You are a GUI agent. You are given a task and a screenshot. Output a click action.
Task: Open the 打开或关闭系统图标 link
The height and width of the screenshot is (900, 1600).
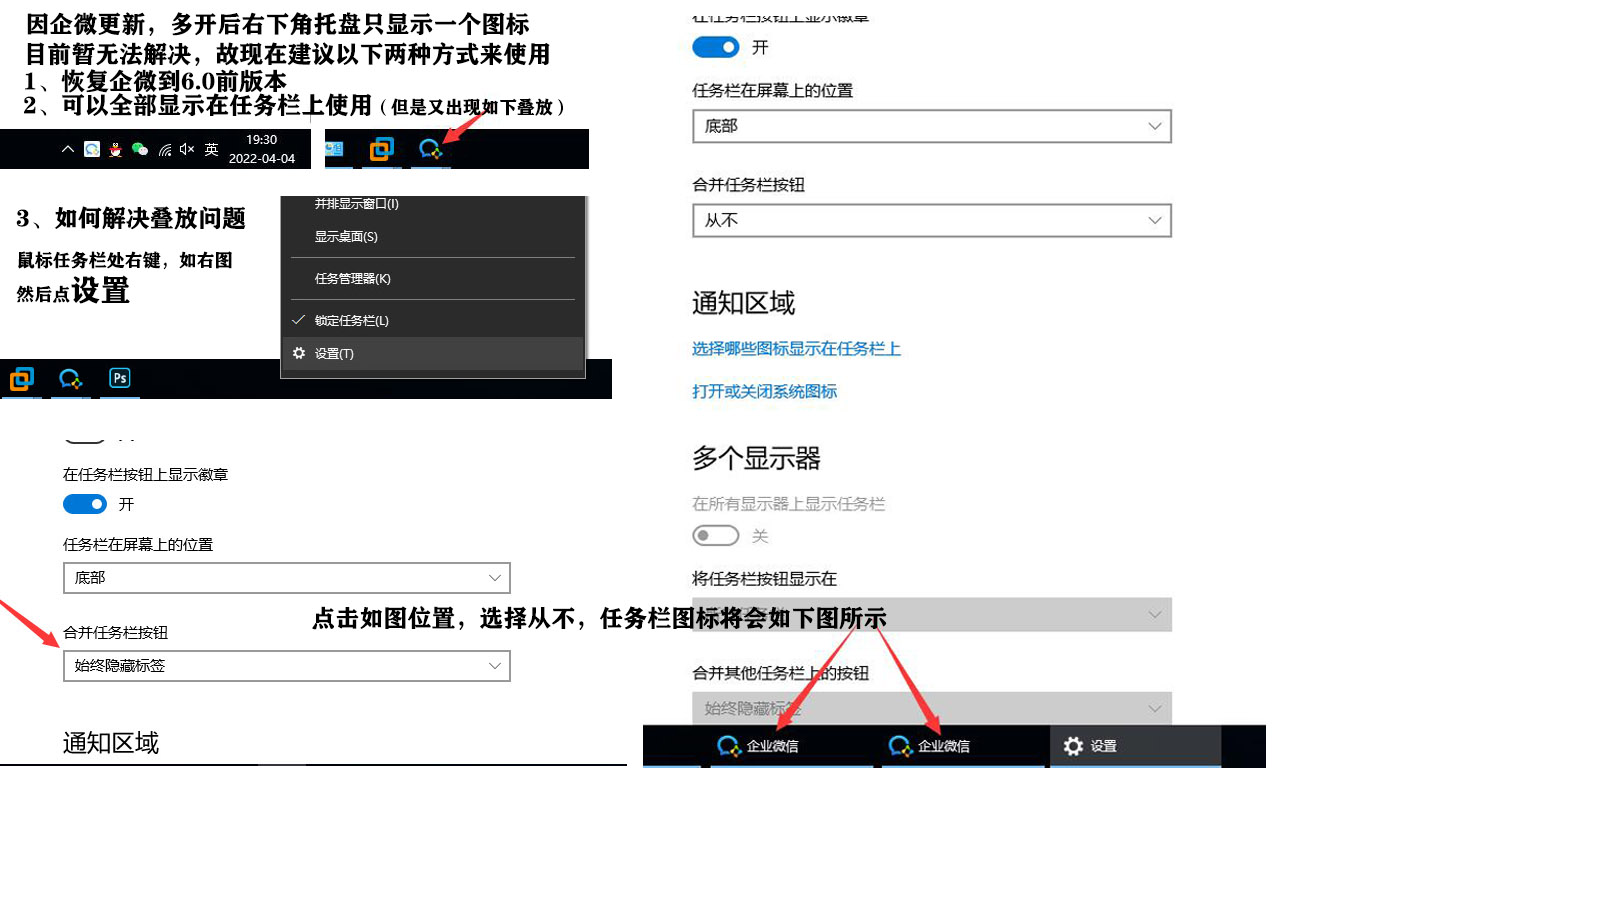tap(764, 392)
